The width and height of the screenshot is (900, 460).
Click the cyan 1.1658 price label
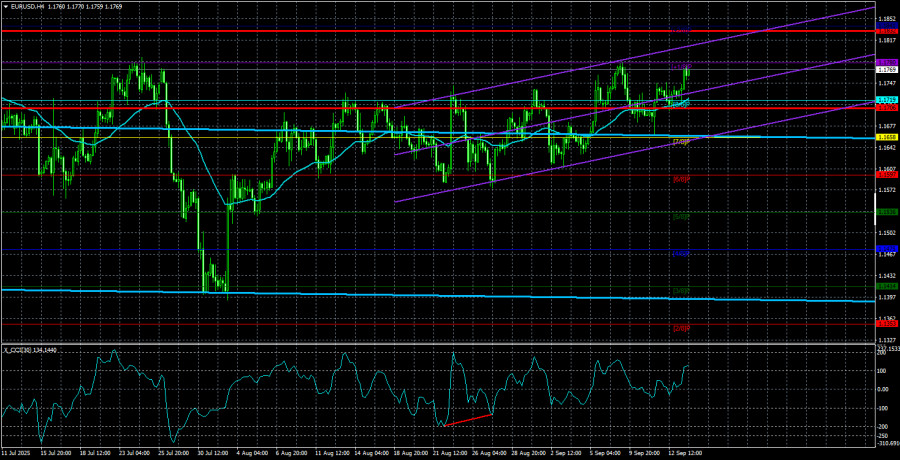pos(886,137)
